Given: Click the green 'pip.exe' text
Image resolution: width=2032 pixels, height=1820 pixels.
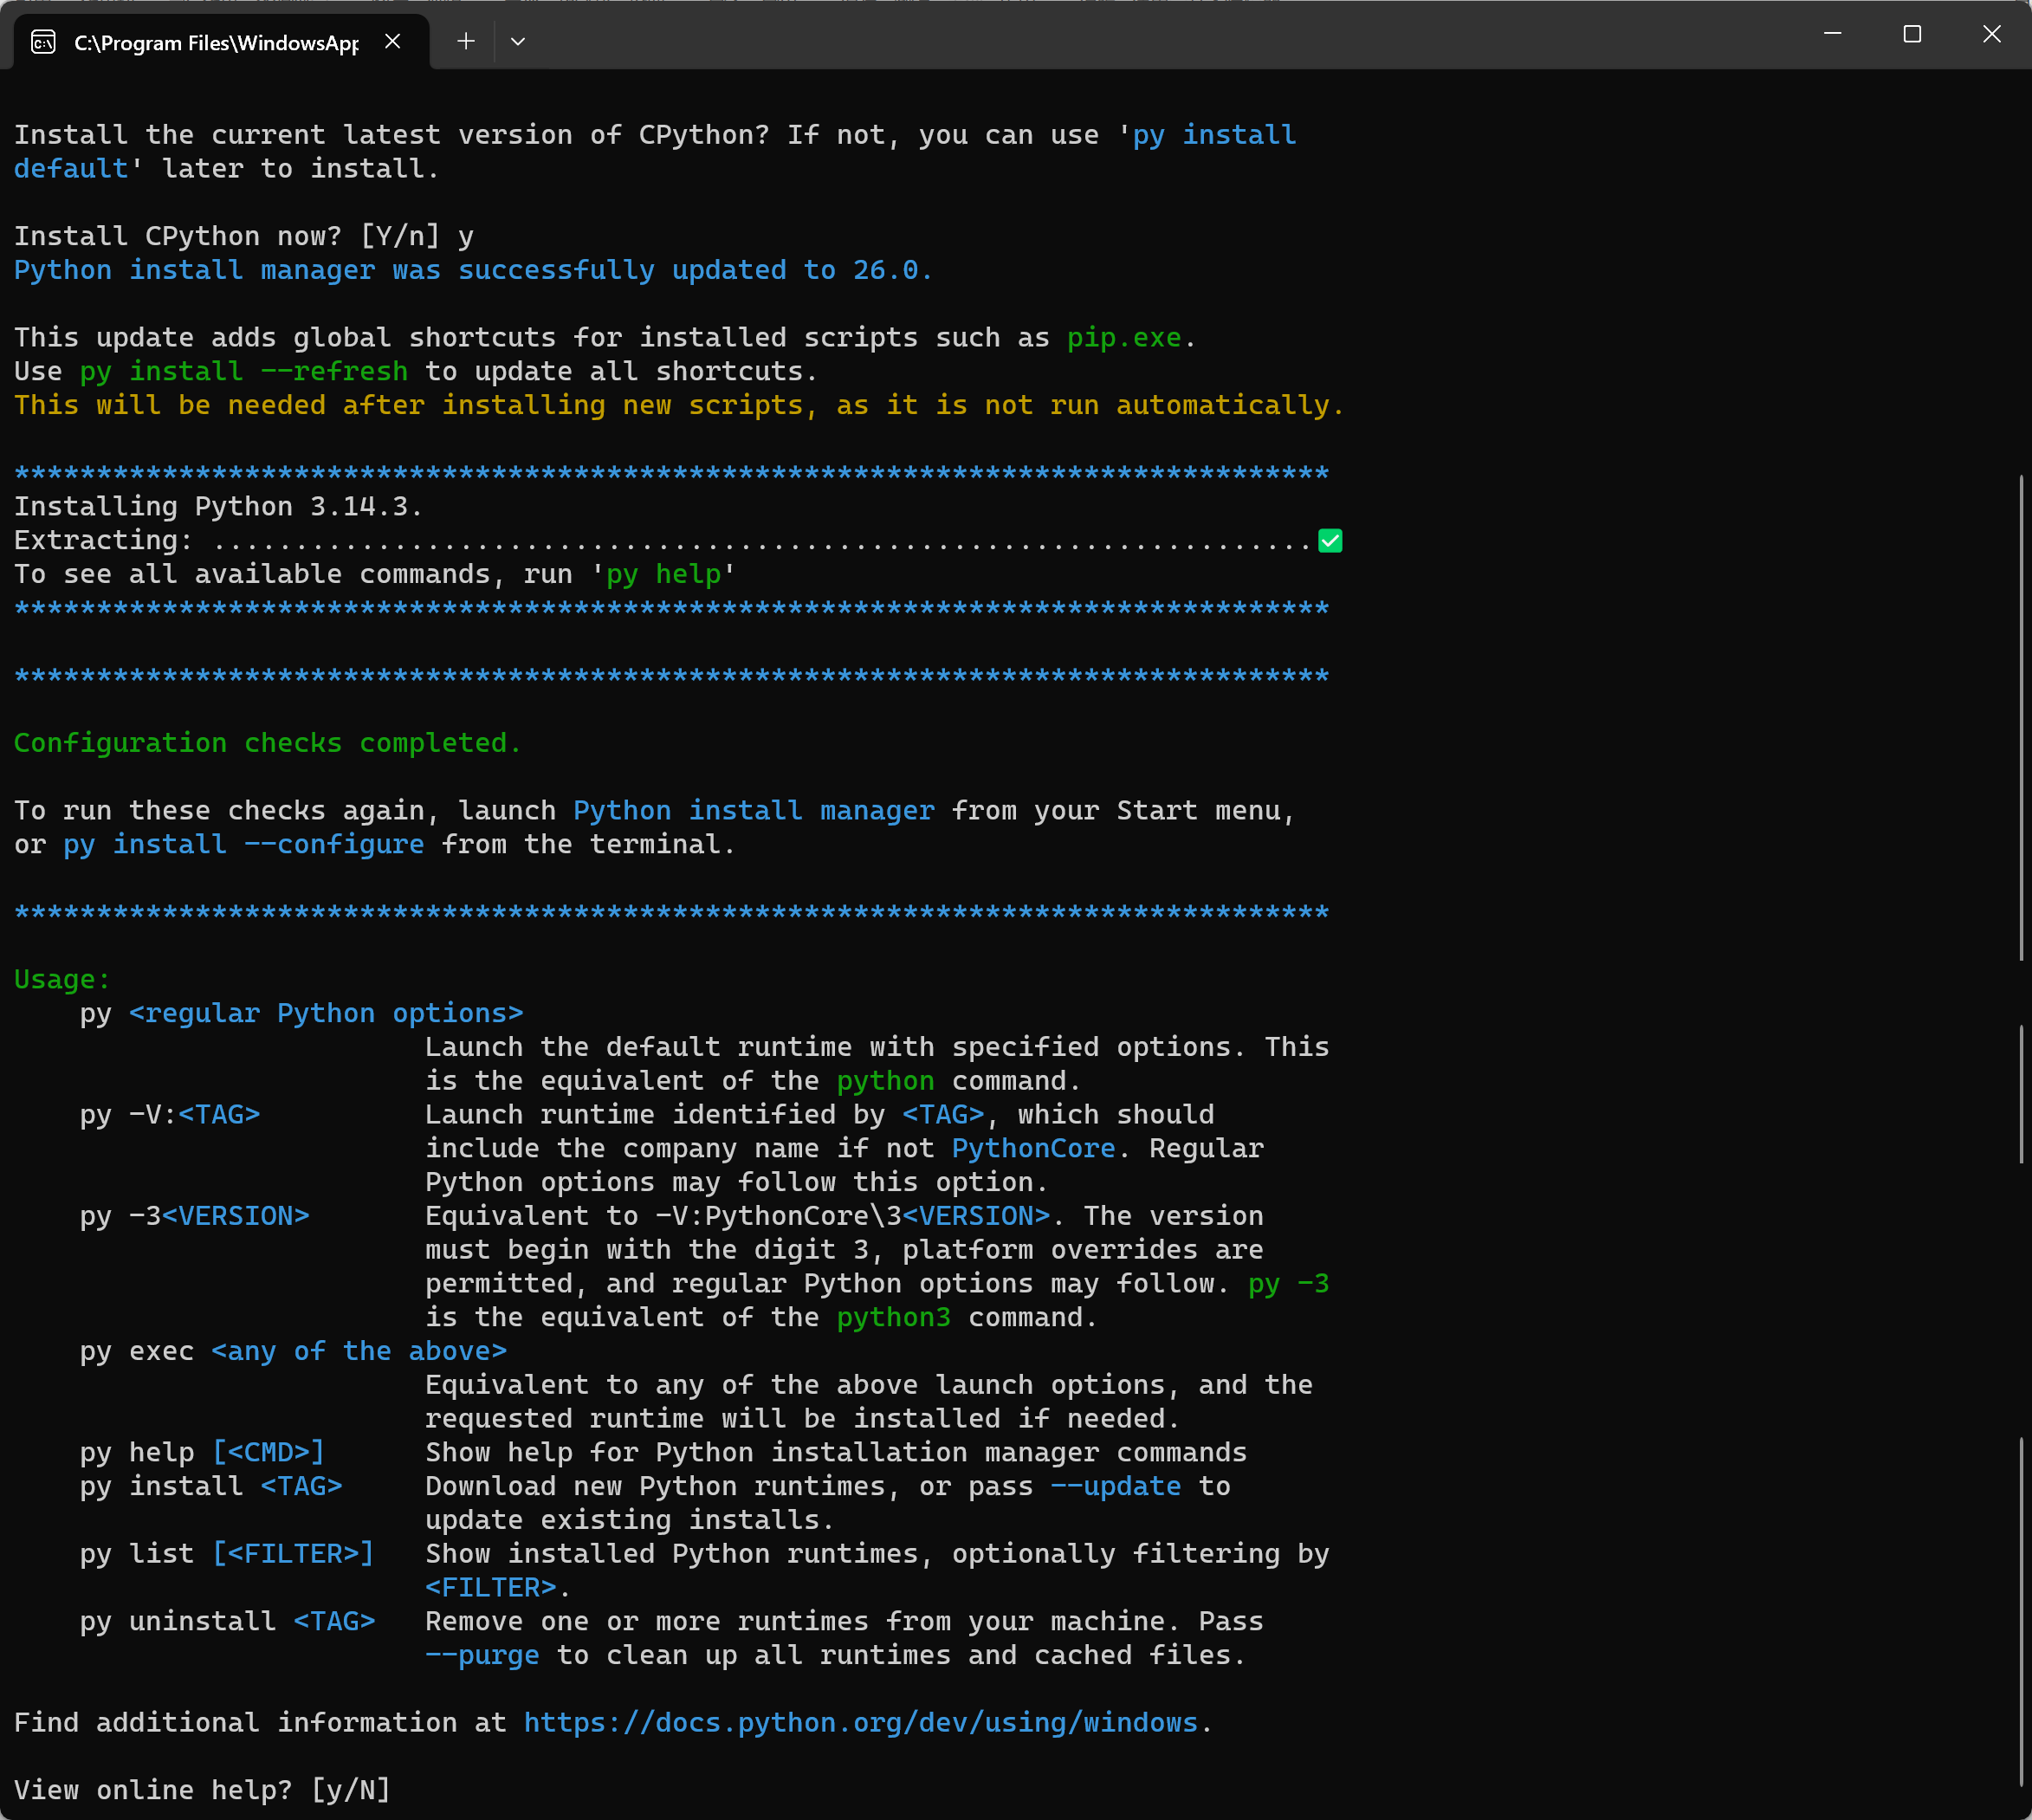Looking at the screenshot, I should point(1123,338).
